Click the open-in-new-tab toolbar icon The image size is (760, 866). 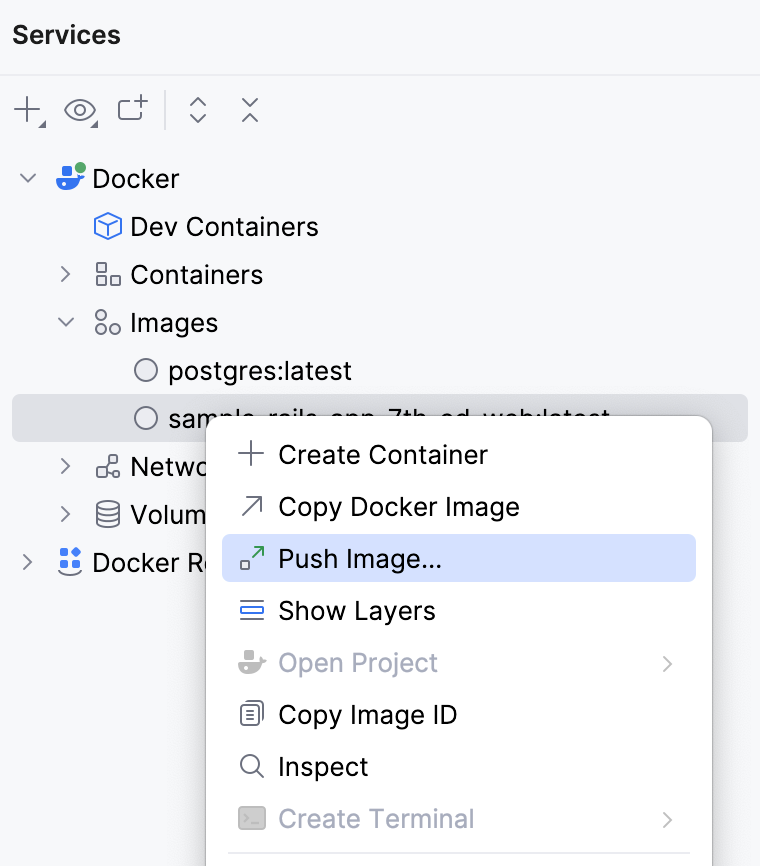(x=131, y=110)
